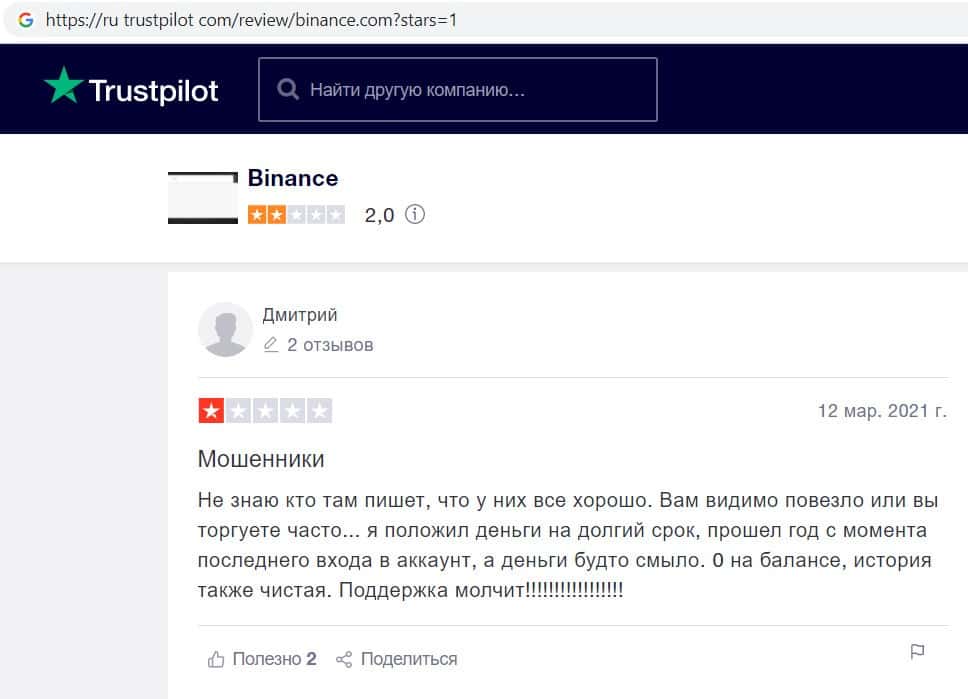Click Binance's orange two-star rating
Viewport: 968px width, 699px height.
pos(296,214)
